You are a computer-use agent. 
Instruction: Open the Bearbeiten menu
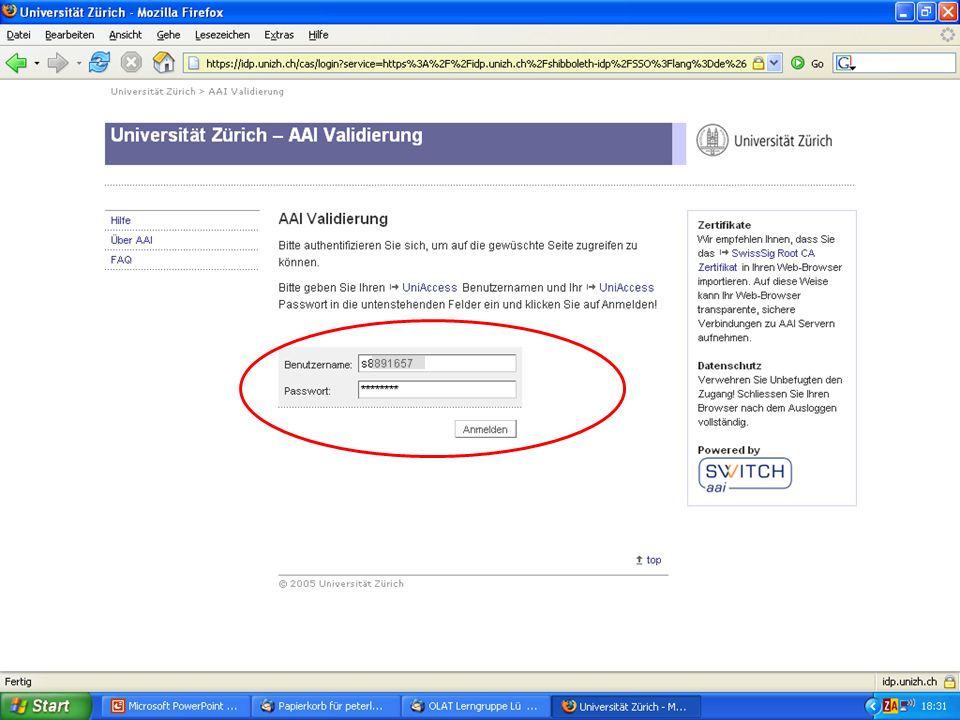(x=70, y=35)
